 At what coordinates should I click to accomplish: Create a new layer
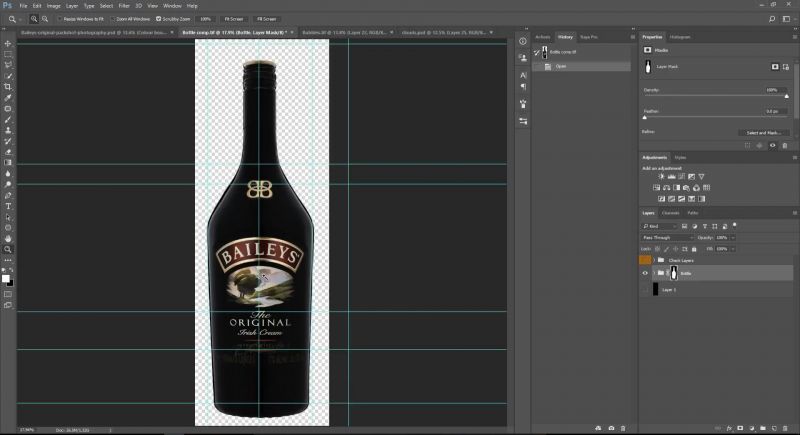tap(774, 428)
